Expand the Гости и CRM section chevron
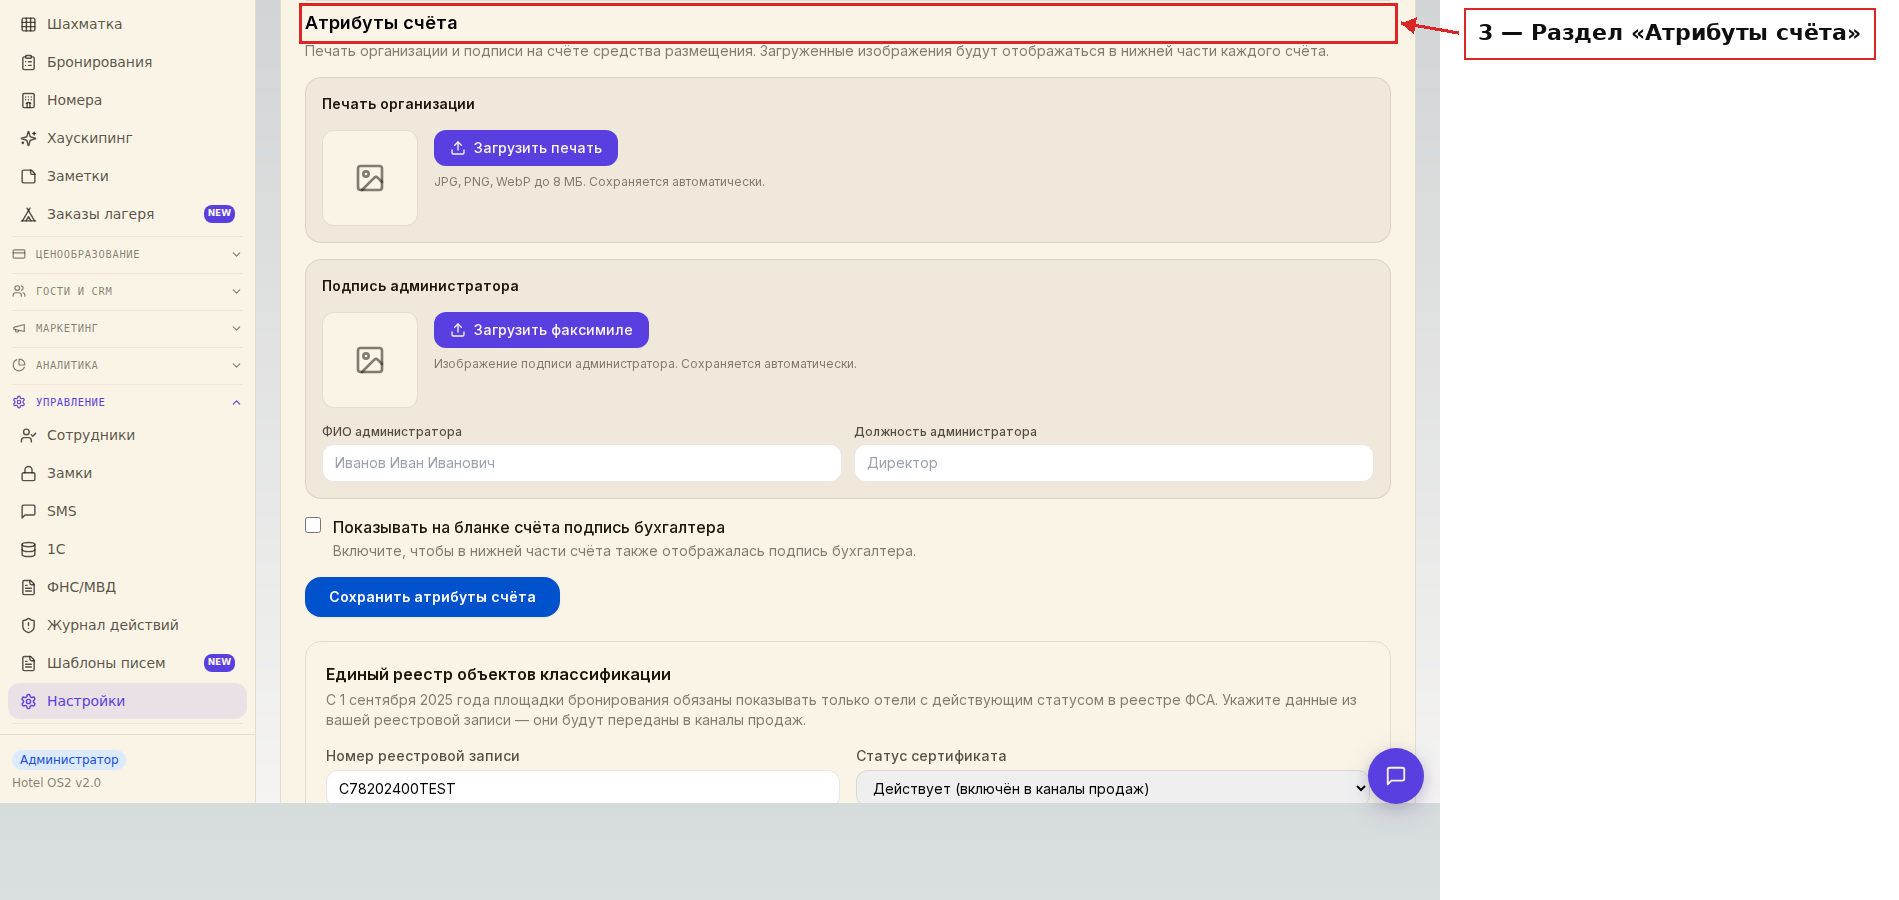 [x=236, y=291]
